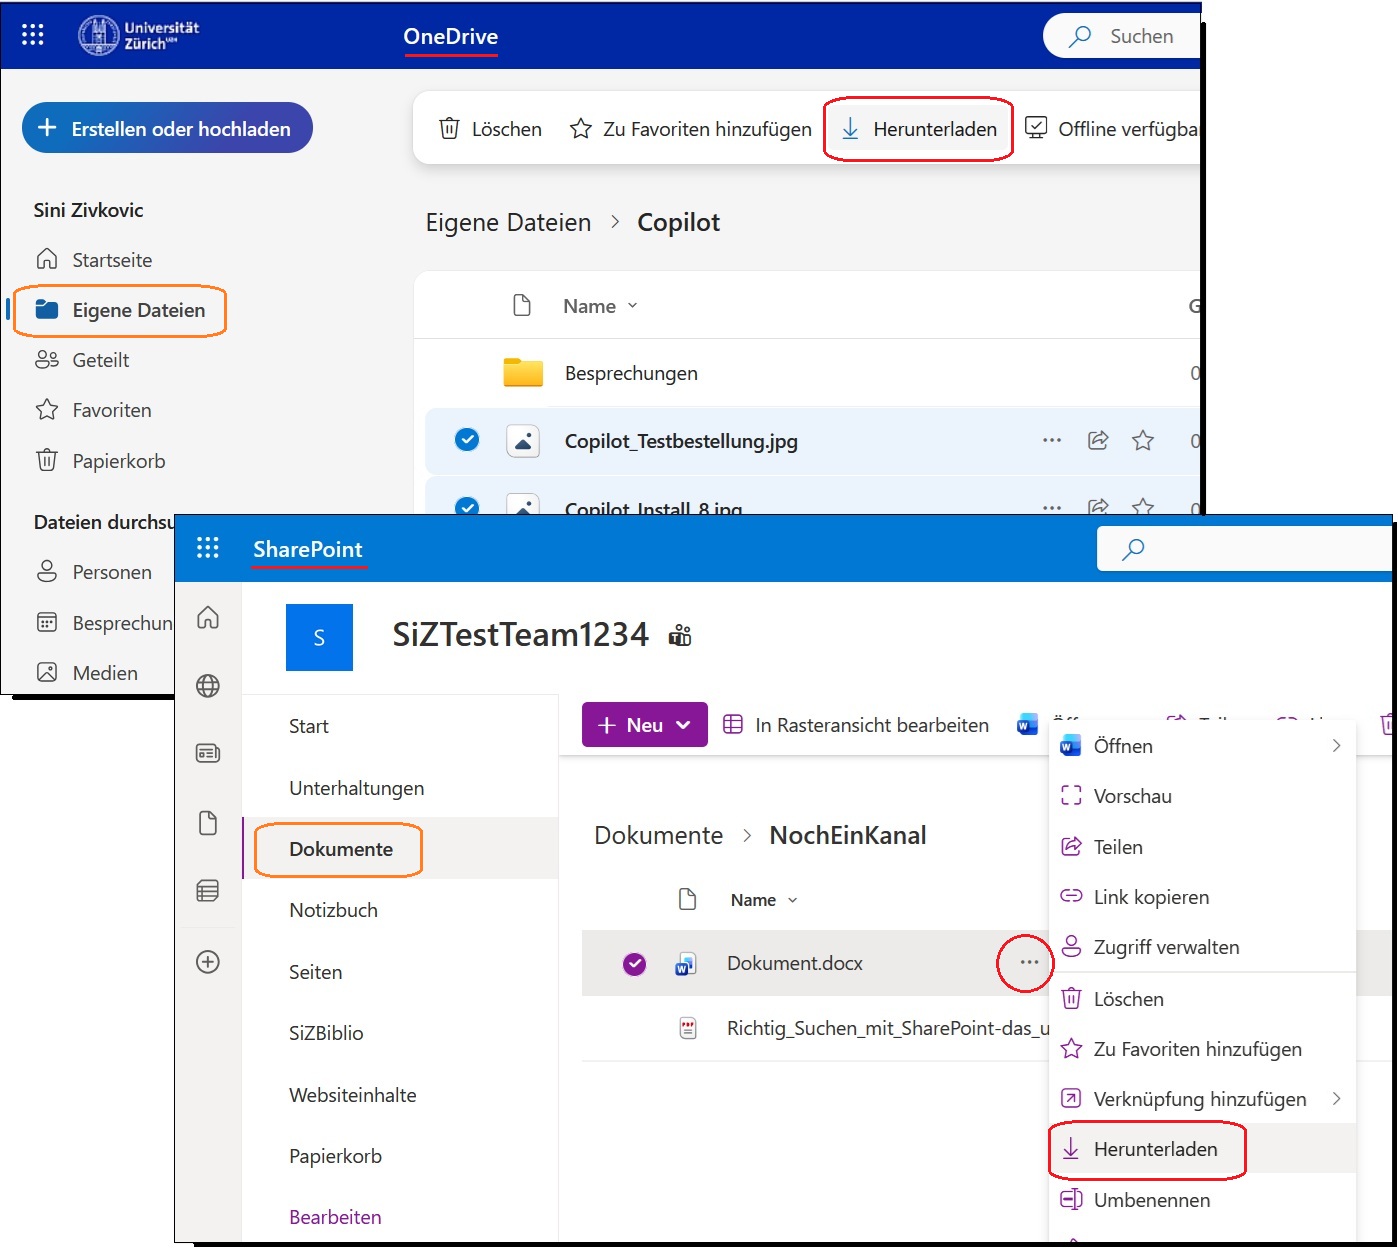Click the plus icon in SharePoint's left rail
Image resolution: width=1398 pixels, height=1248 pixels.
208,962
